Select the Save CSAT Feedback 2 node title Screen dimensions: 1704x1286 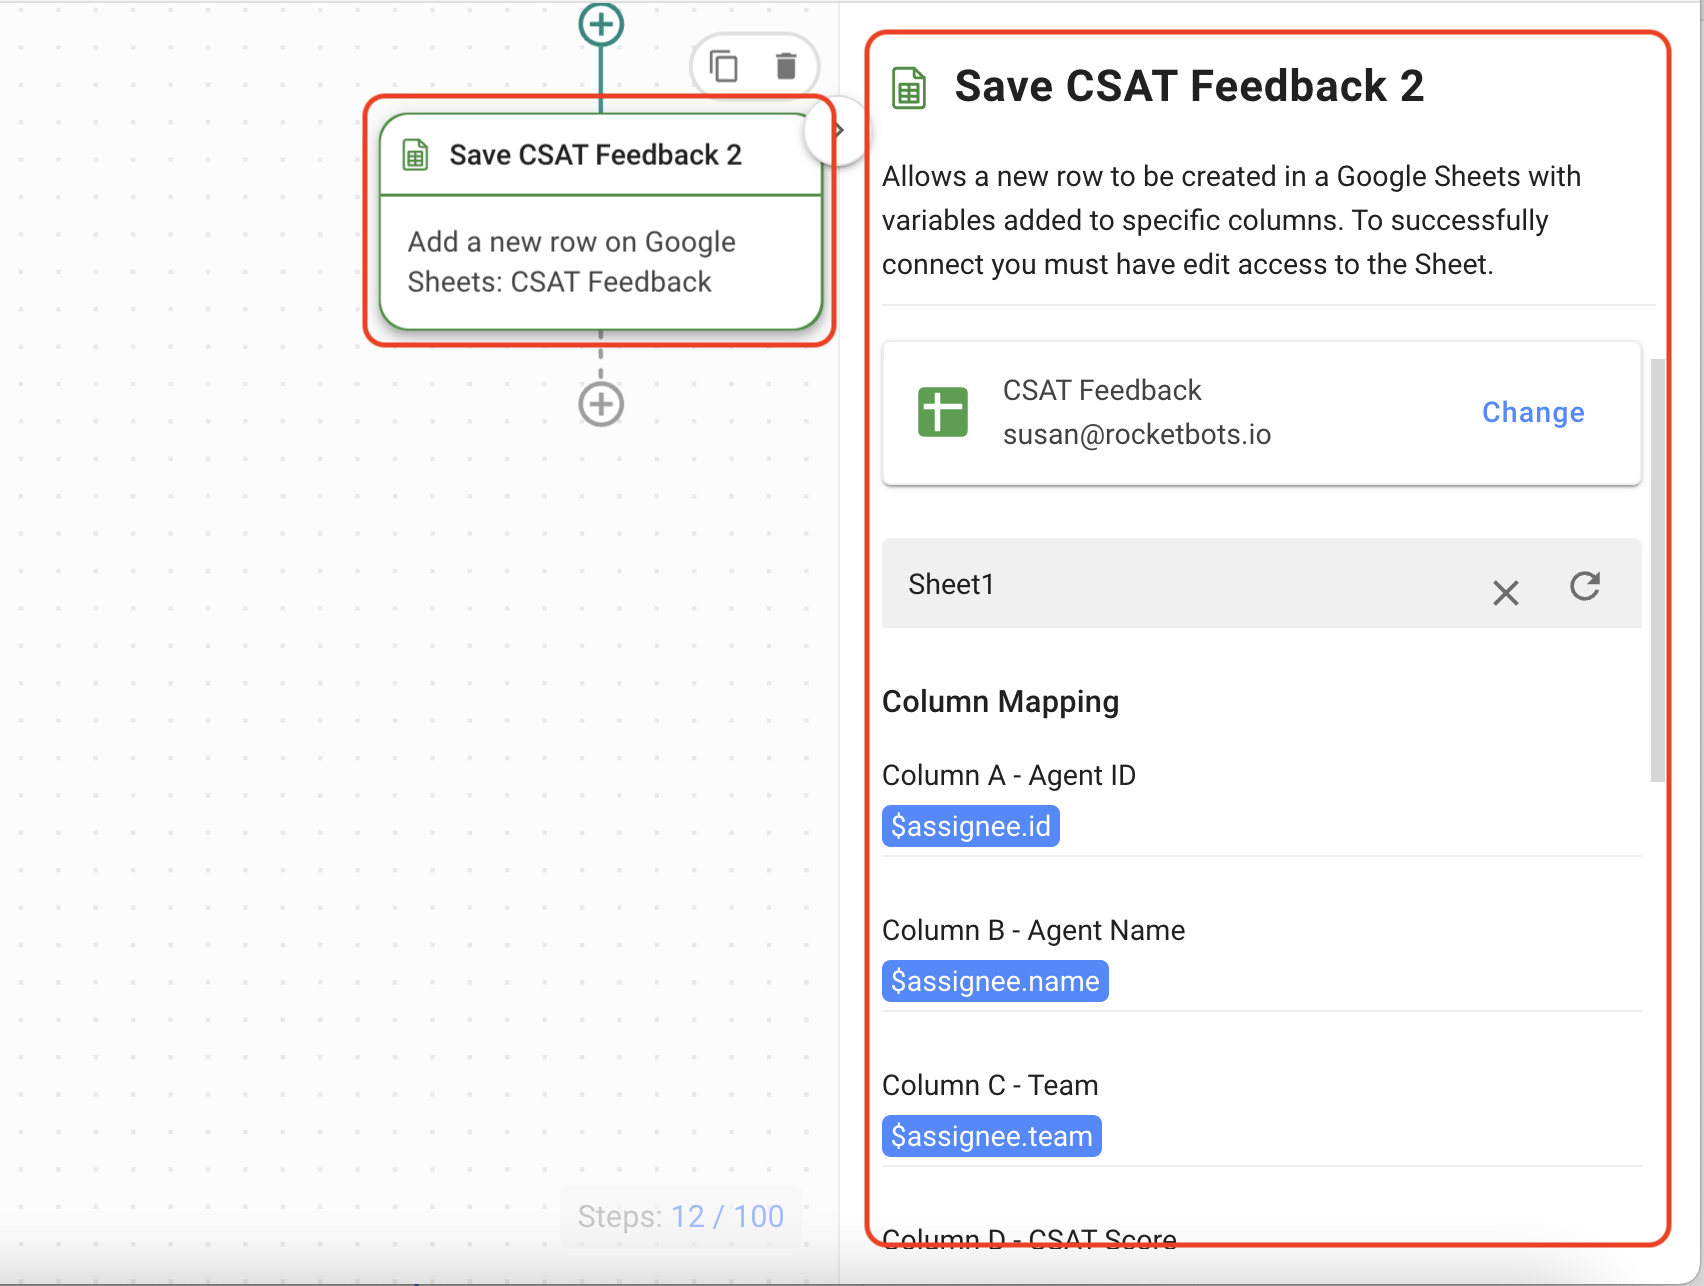pos(595,155)
